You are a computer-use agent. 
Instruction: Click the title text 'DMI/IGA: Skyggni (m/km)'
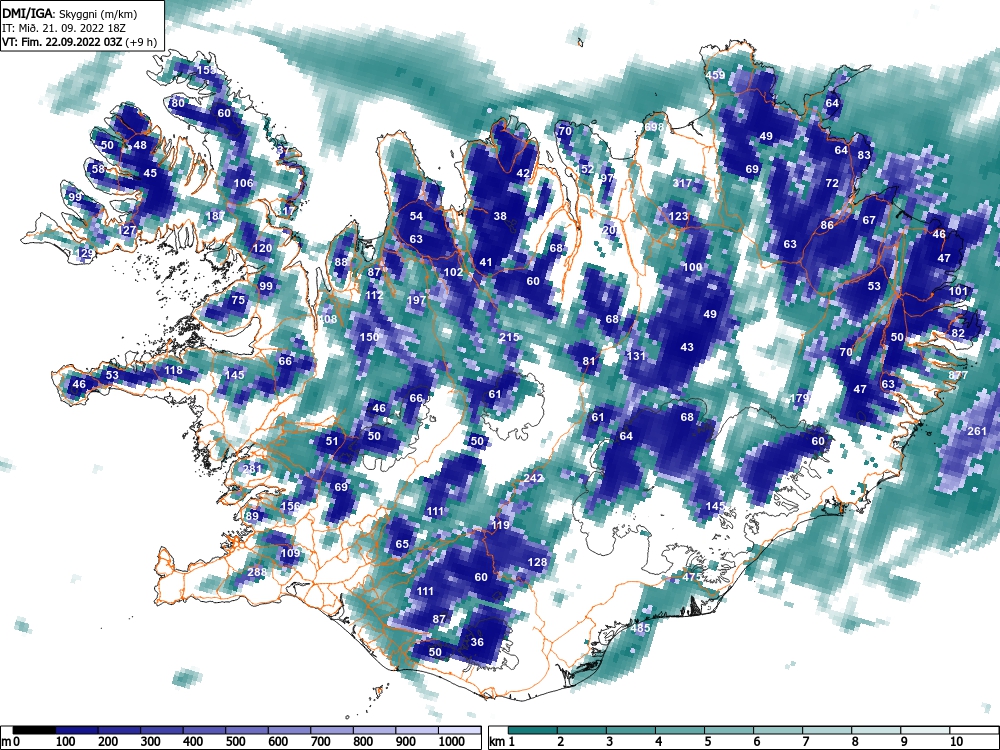70,14
